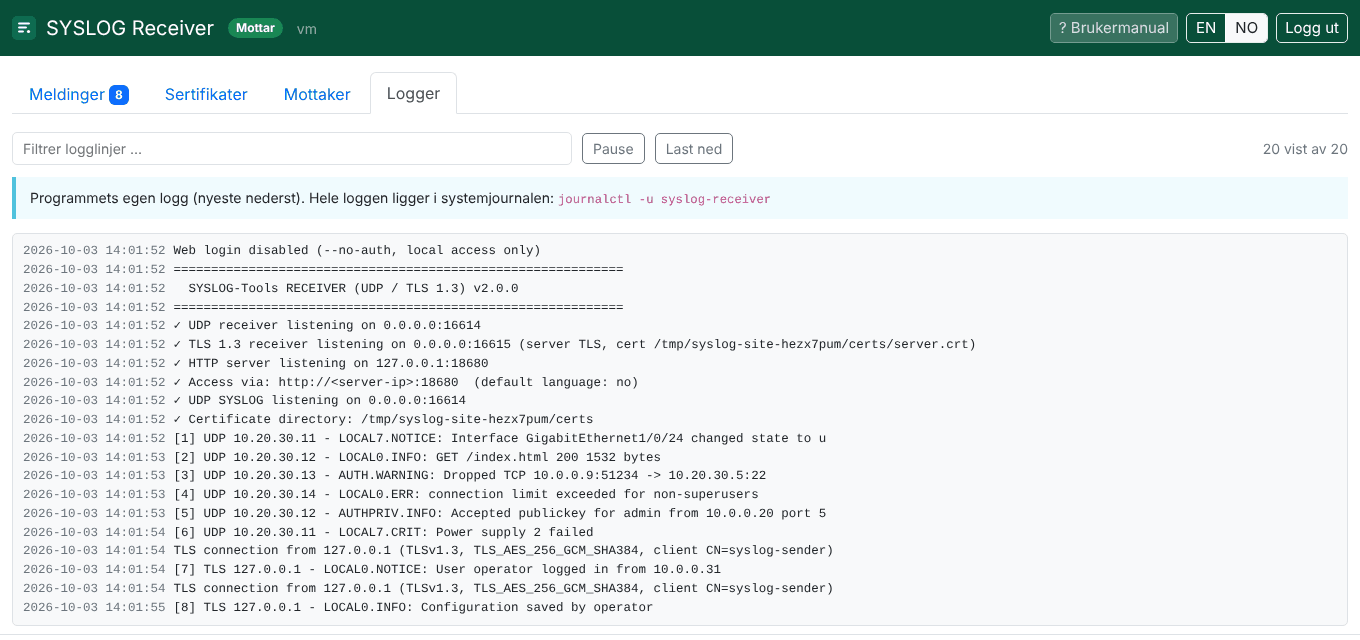The image size is (1360, 640).
Task: Click the 'Programmets egen logg' info text
Action: [x=292, y=199]
